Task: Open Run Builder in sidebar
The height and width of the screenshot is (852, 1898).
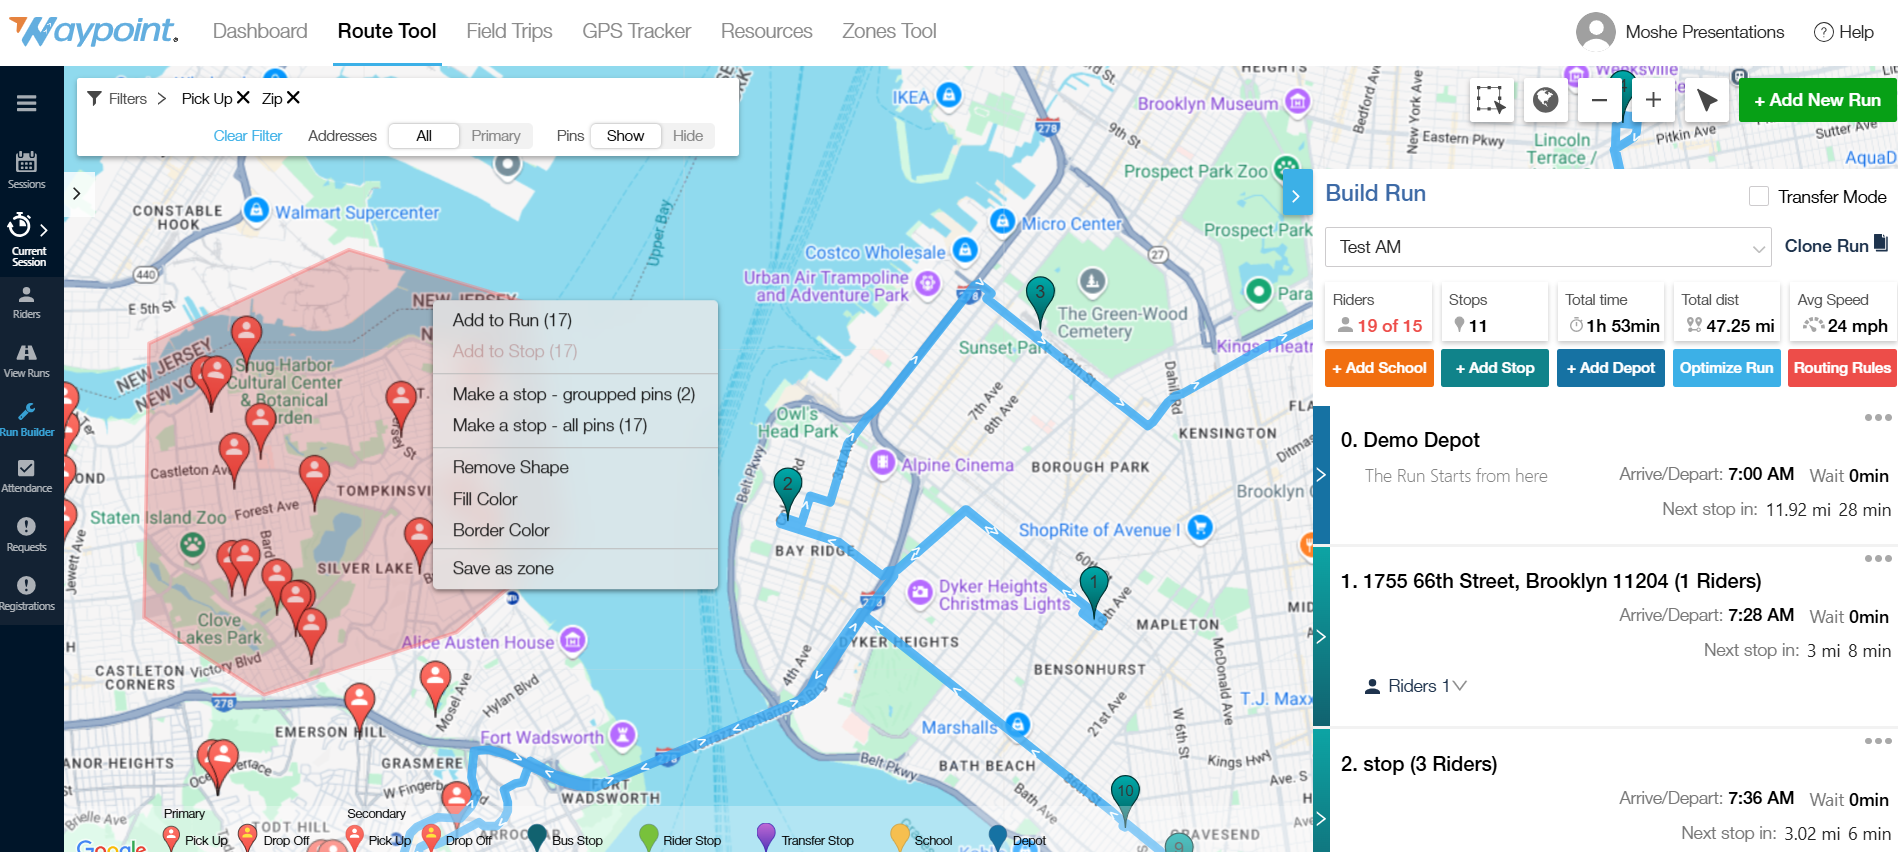Action: pos(27,420)
